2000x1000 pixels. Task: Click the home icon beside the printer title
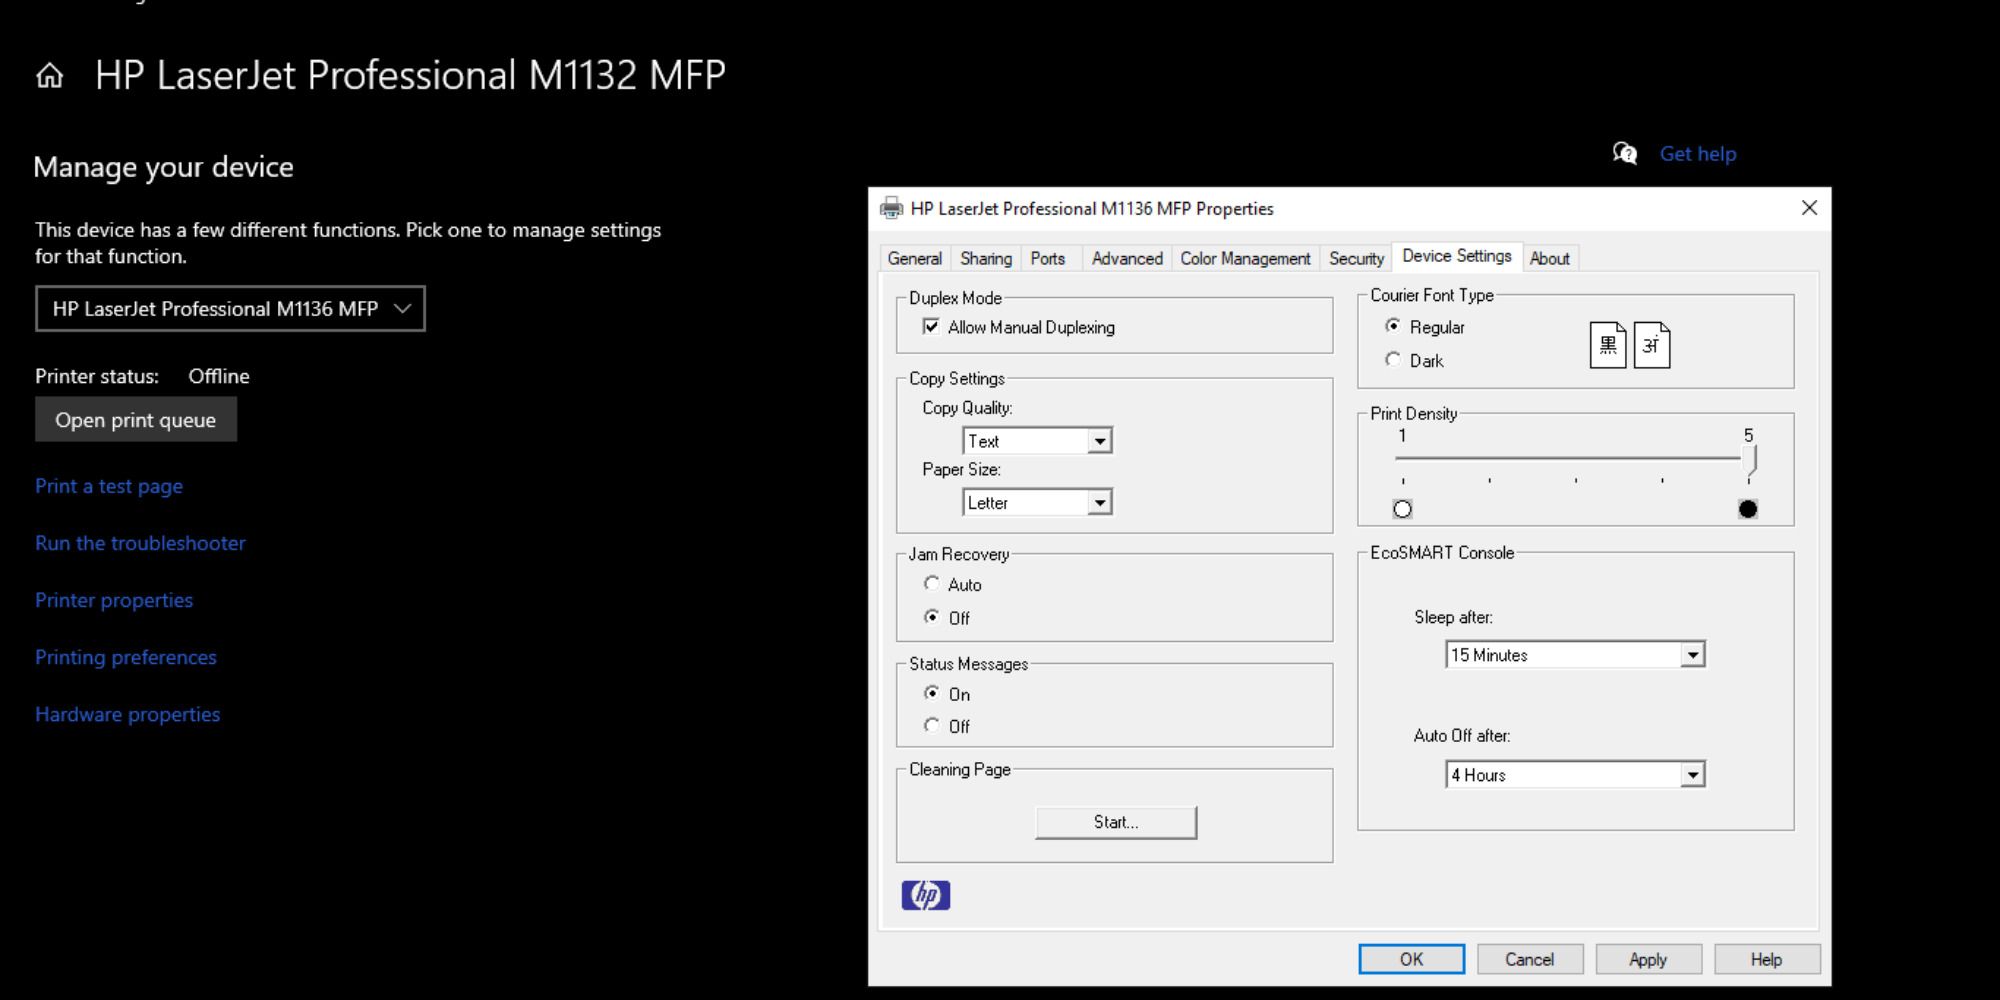coord(49,76)
